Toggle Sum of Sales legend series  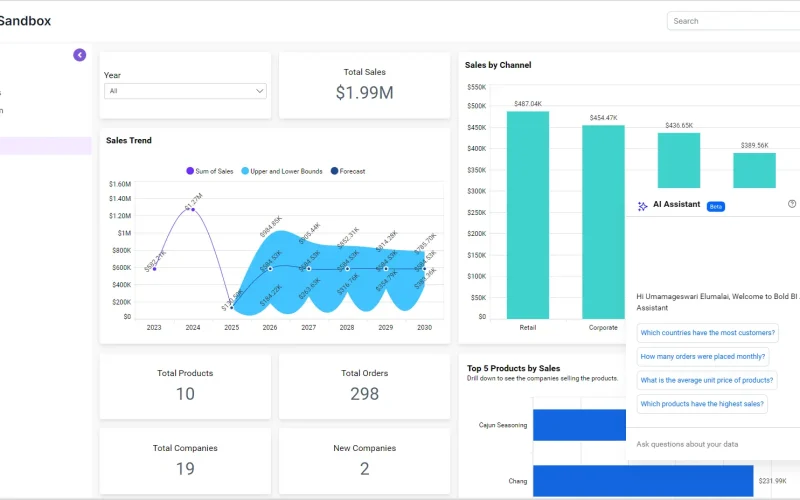[209, 171]
